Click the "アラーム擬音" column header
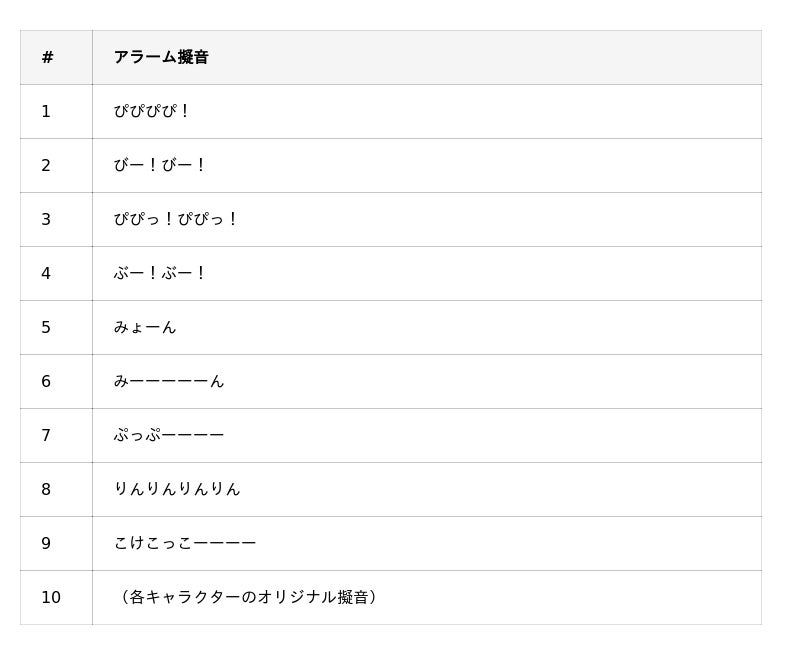Screen dimensions: 800x655 point(161,58)
